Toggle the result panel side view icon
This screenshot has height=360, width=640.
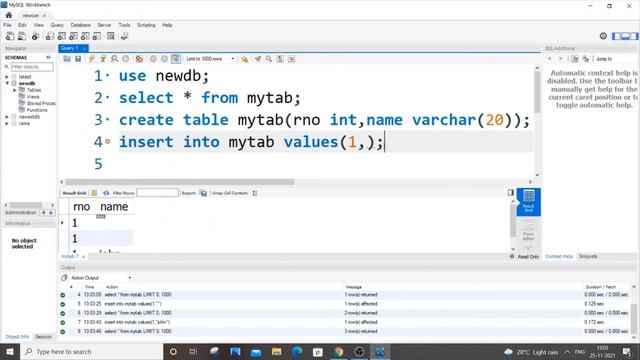(x=511, y=192)
